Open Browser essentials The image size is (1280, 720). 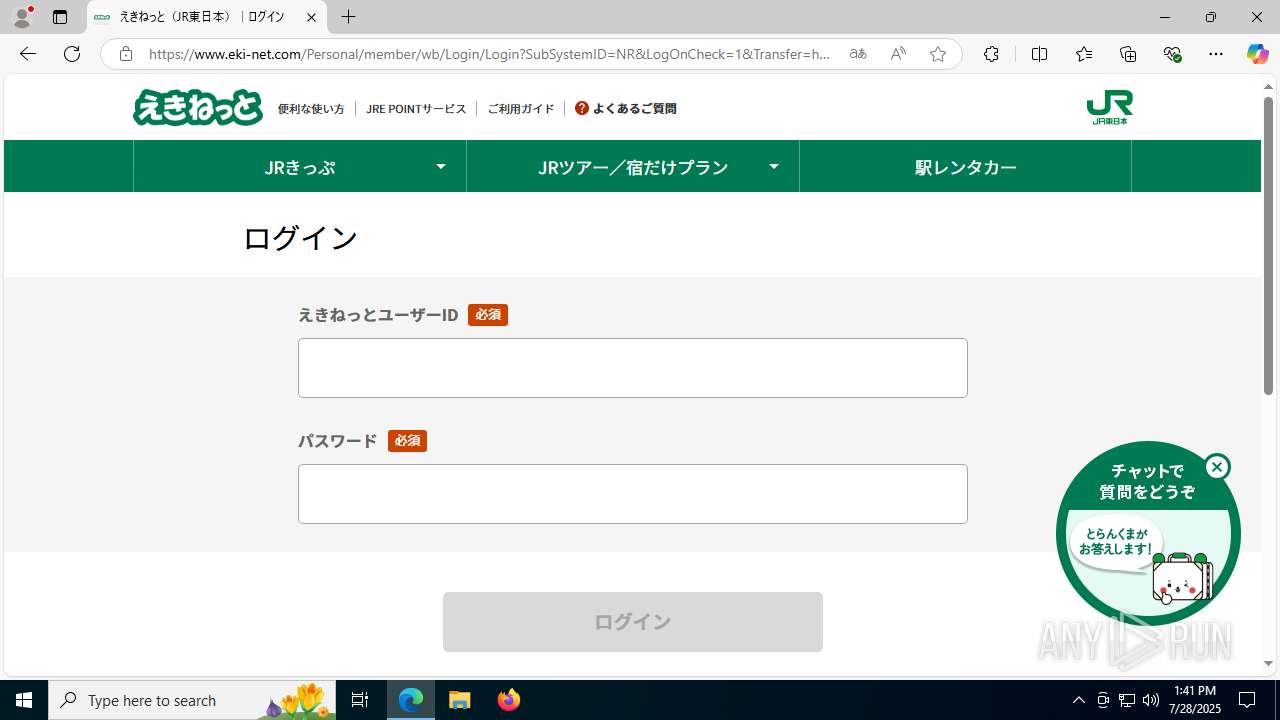pyautogui.click(x=1172, y=54)
